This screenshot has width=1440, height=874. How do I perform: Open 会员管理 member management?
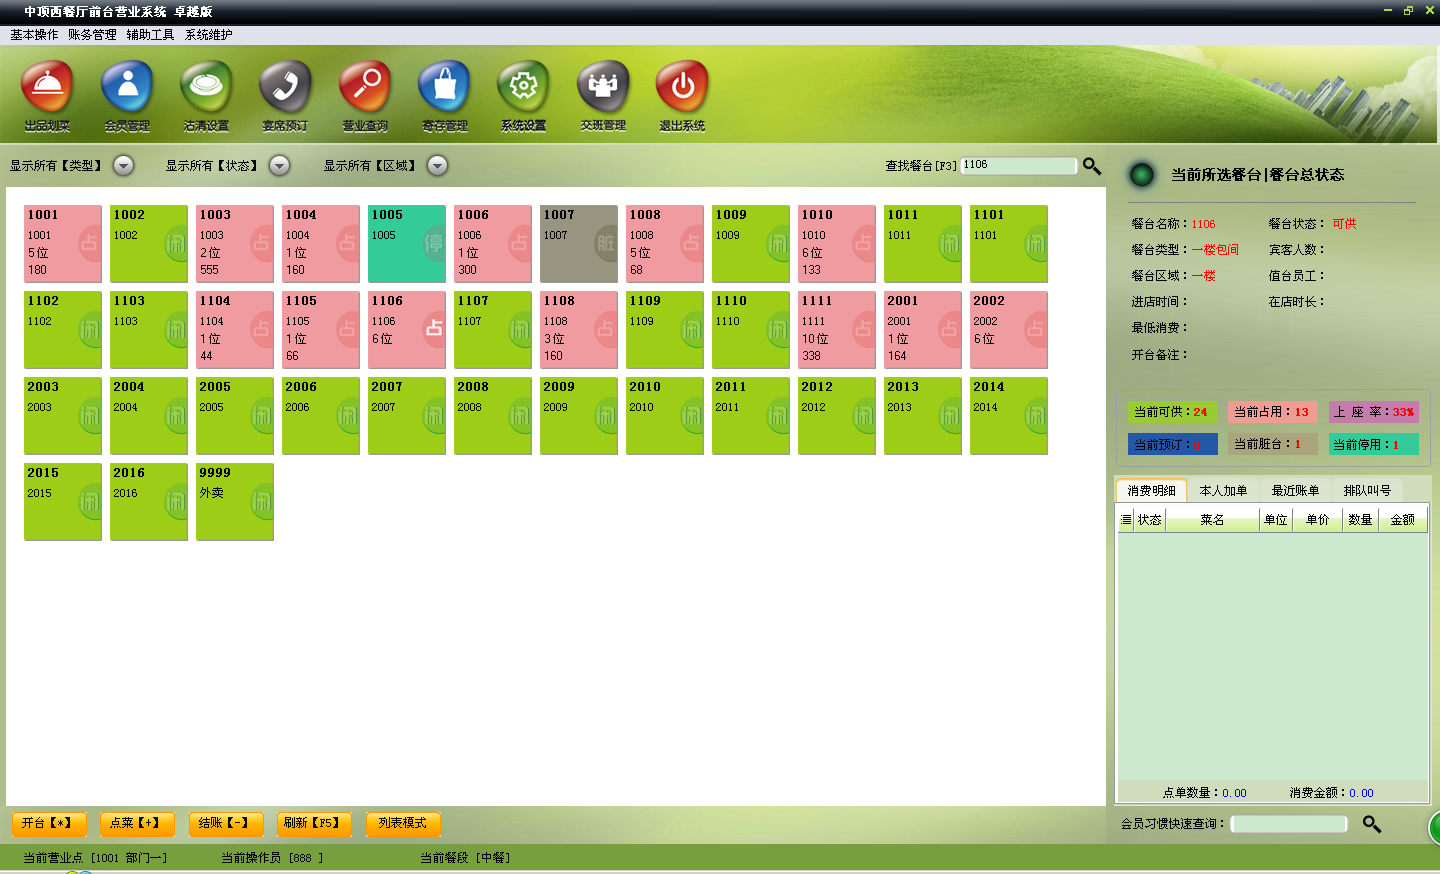pos(127,96)
